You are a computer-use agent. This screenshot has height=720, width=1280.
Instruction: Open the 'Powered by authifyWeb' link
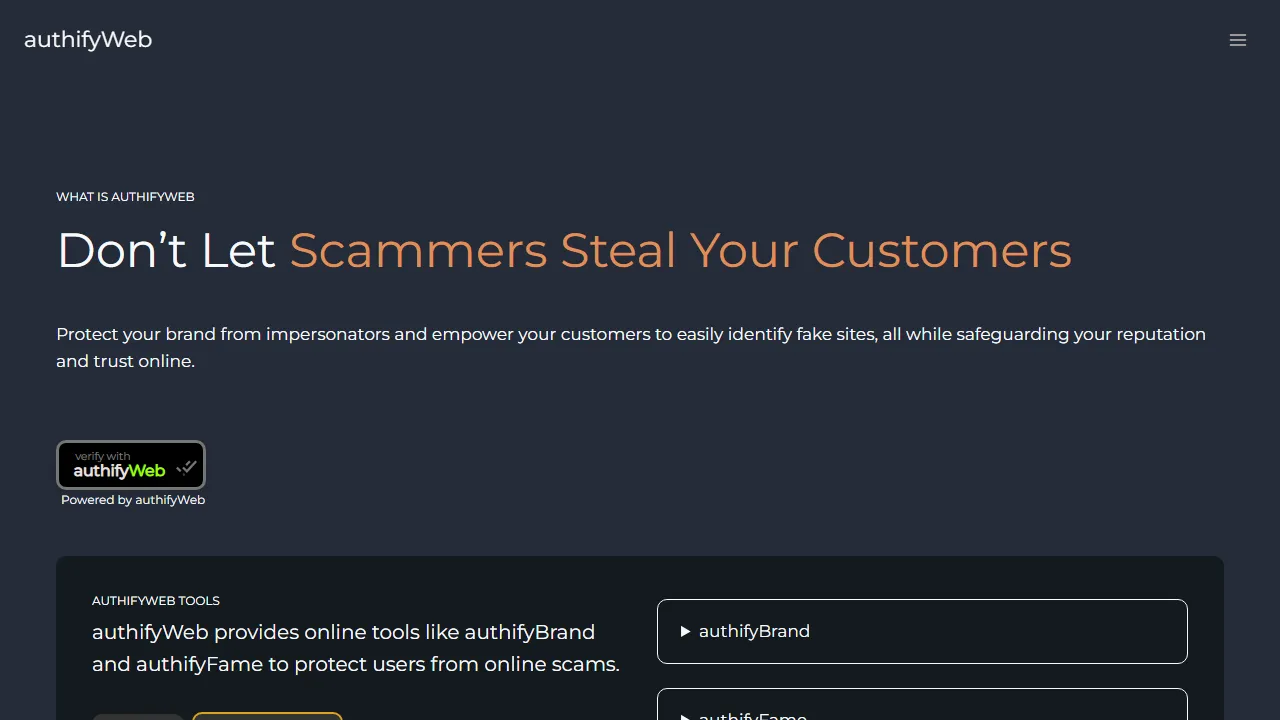[x=133, y=499]
